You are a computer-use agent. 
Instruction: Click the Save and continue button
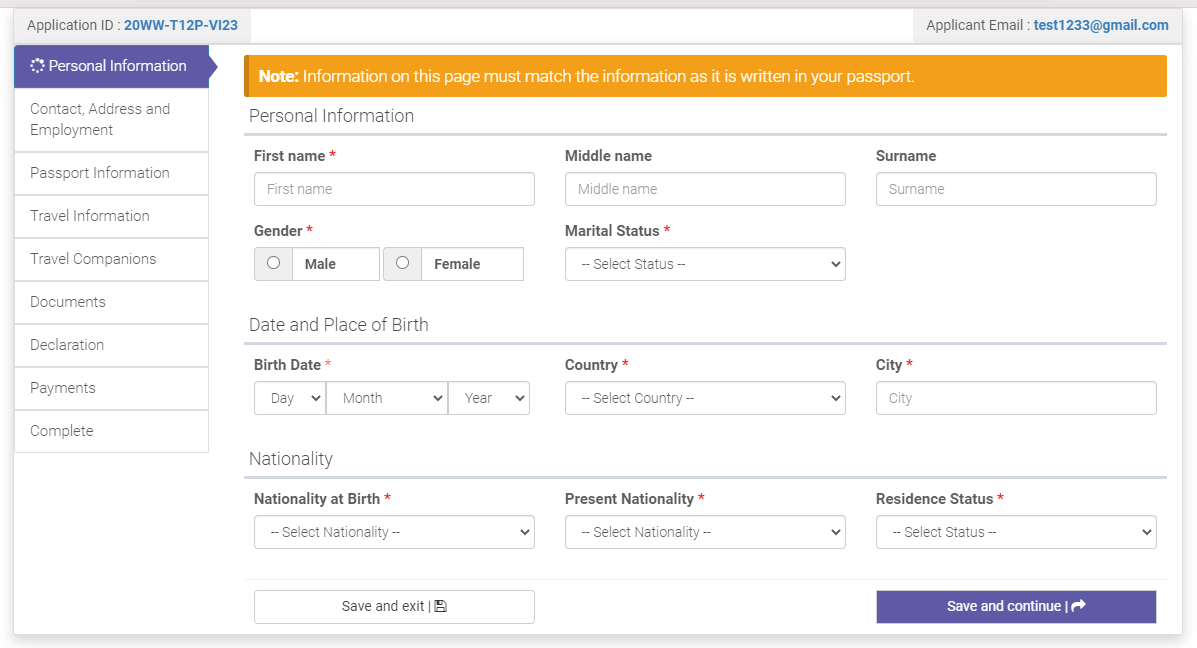point(1016,607)
